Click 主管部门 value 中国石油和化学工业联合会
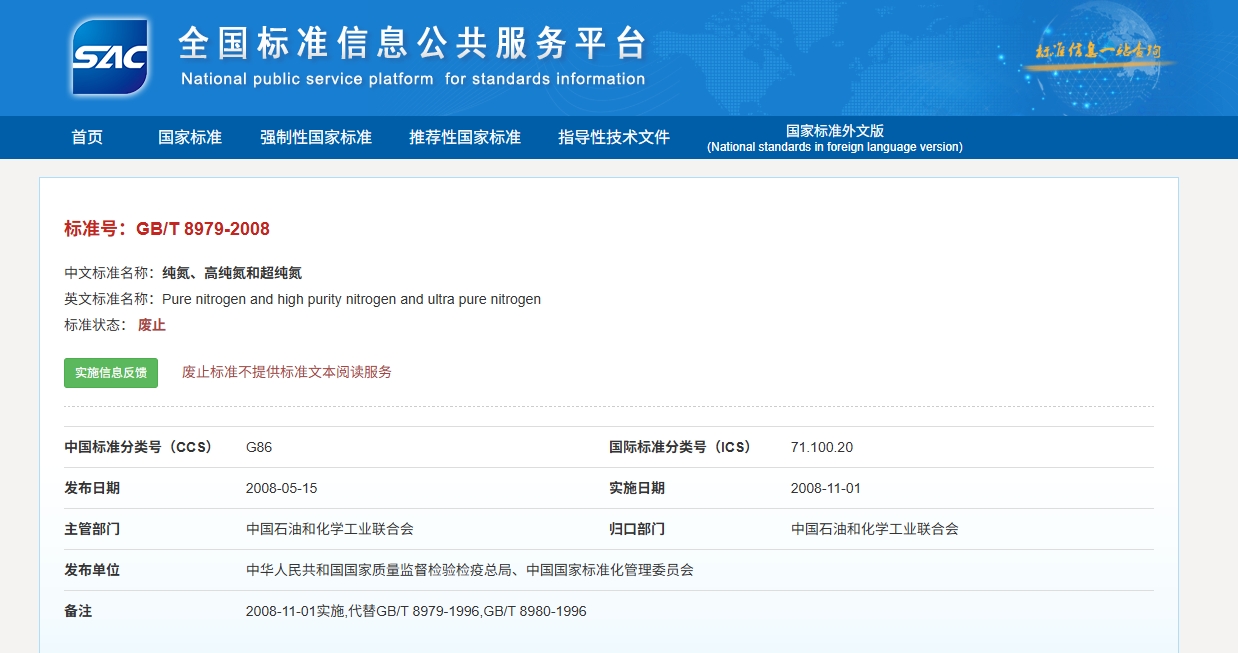Screen dimensions: 1238x653 [x=330, y=529]
